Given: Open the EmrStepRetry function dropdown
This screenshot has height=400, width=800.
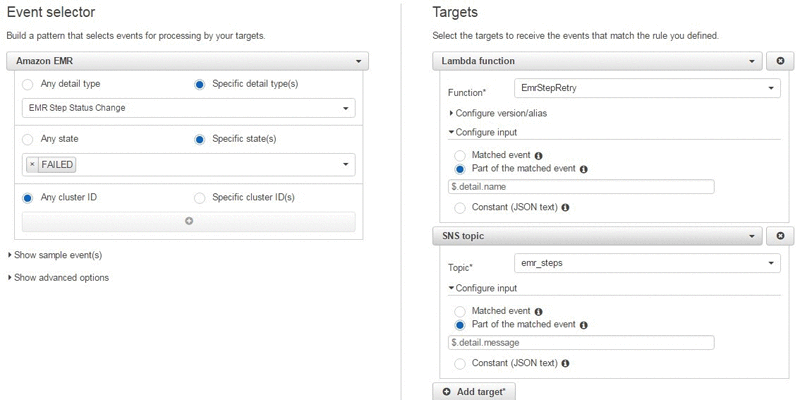Looking at the screenshot, I should click(x=646, y=88).
